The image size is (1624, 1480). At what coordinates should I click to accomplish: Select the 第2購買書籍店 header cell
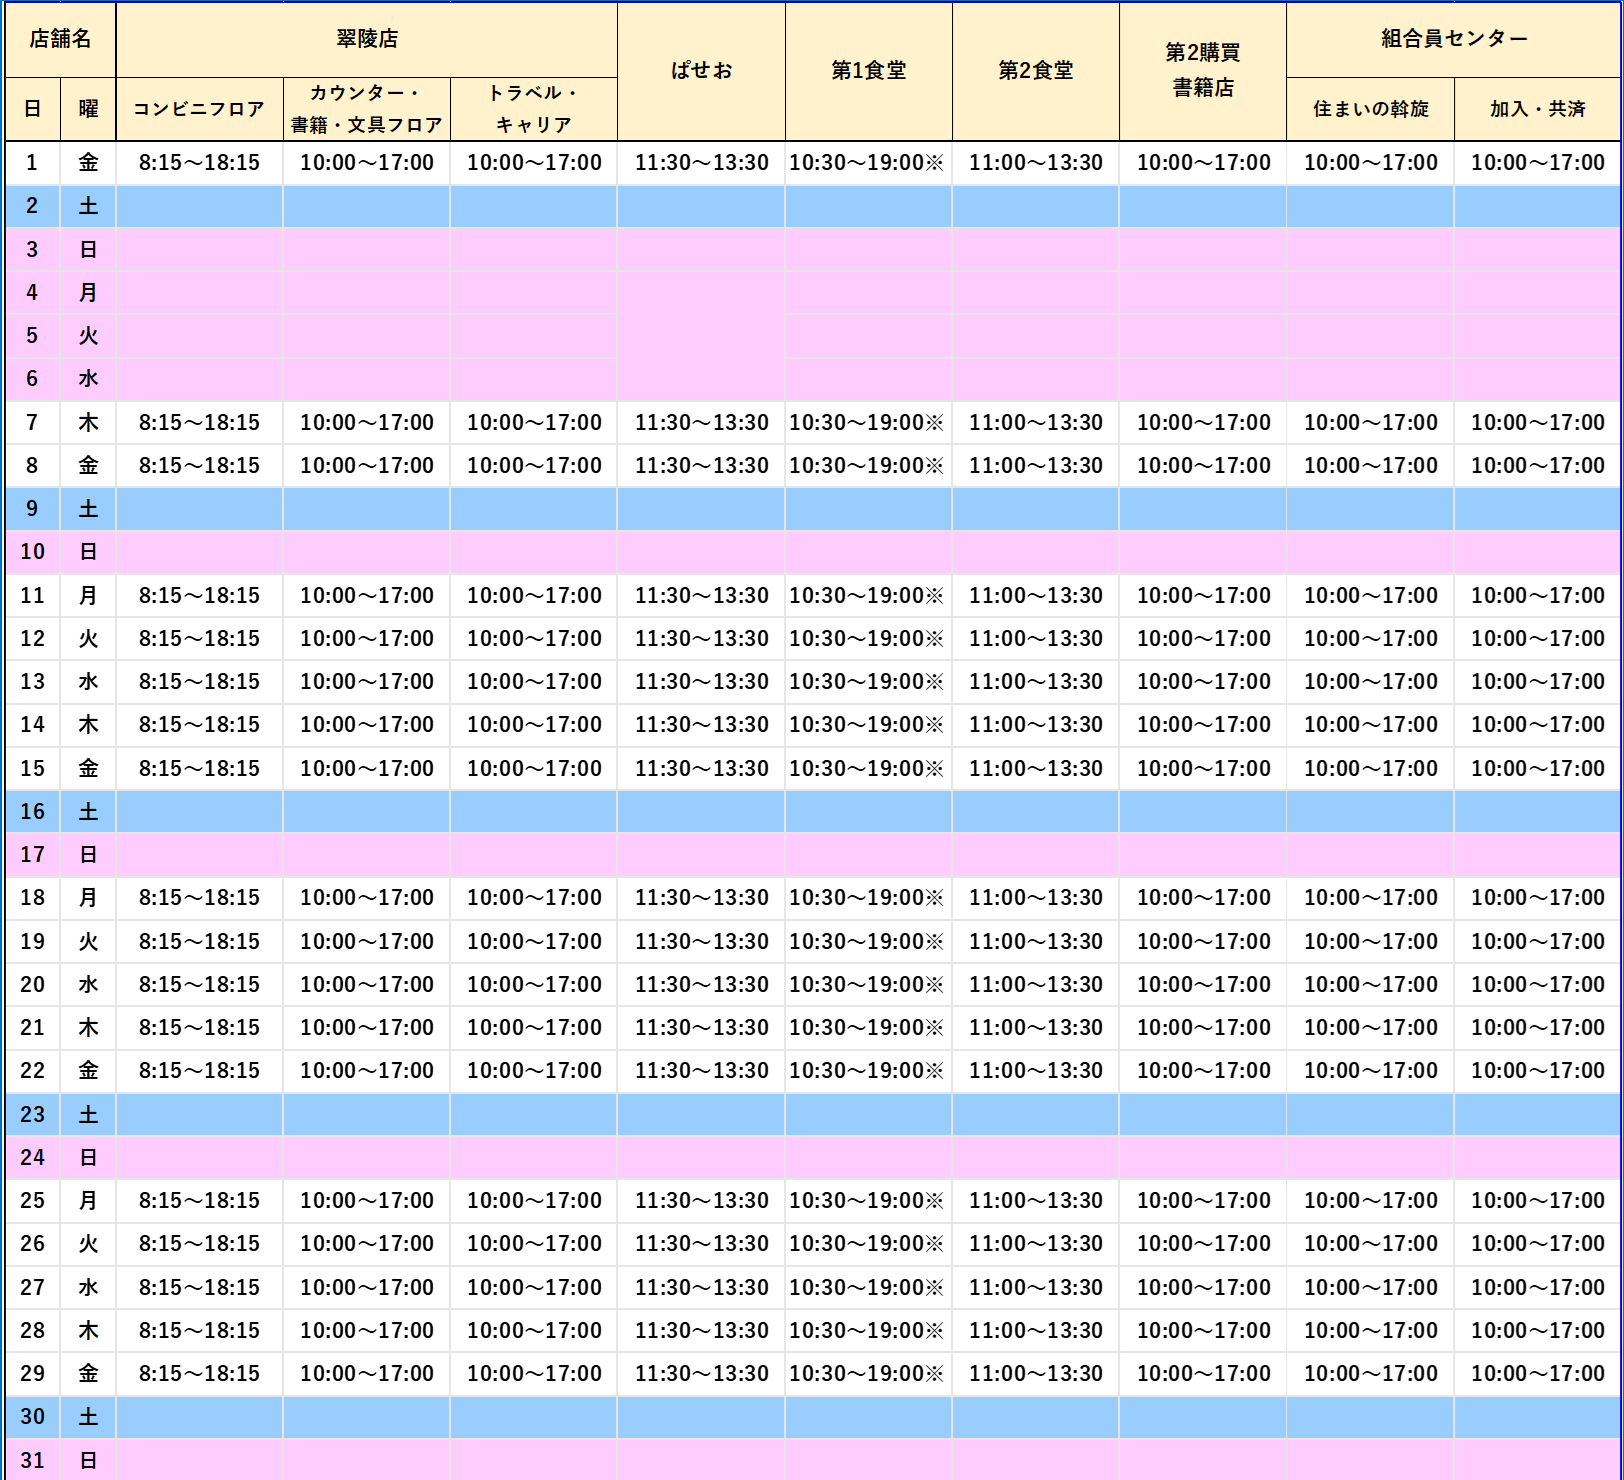(1202, 71)
